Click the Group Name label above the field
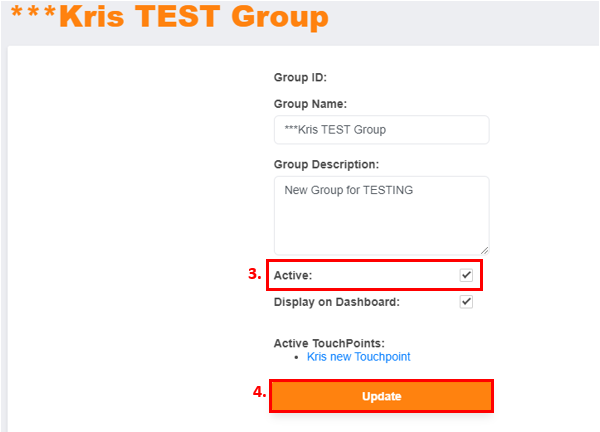Viewport: 600px width, 432px height. click(309, 103)
